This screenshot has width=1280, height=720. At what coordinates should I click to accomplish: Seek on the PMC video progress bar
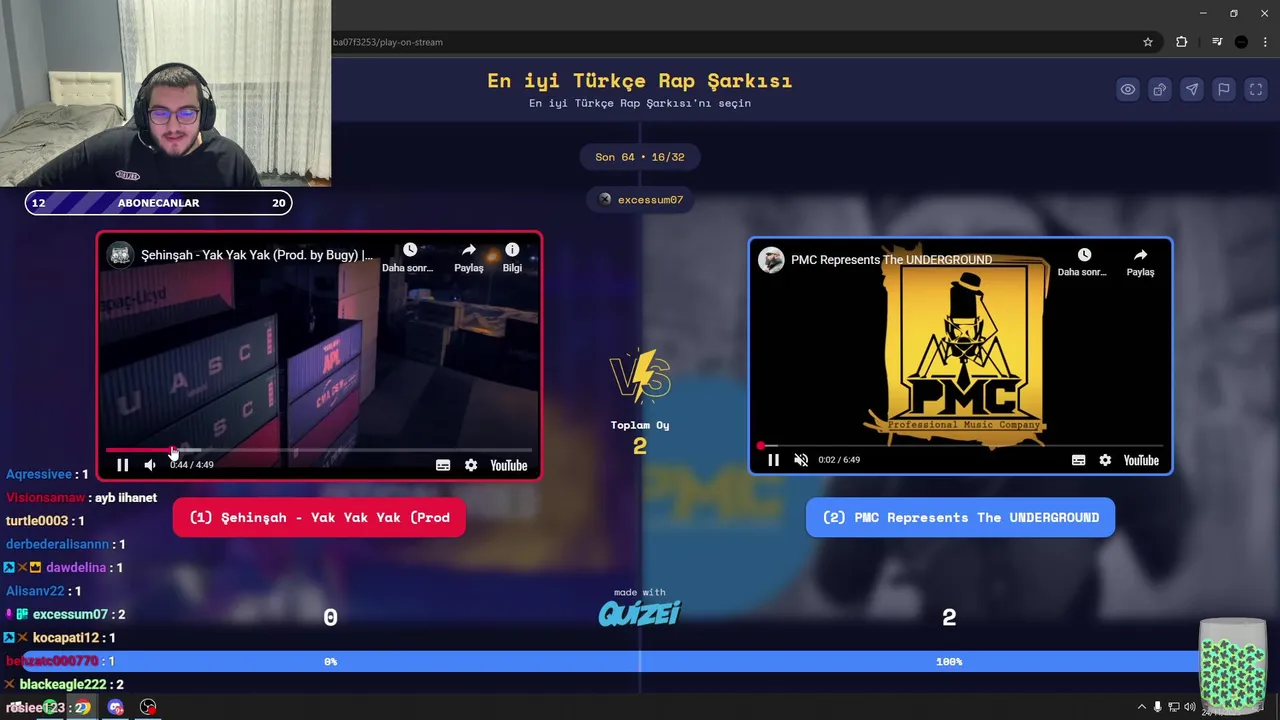click(x=960, y=446)
